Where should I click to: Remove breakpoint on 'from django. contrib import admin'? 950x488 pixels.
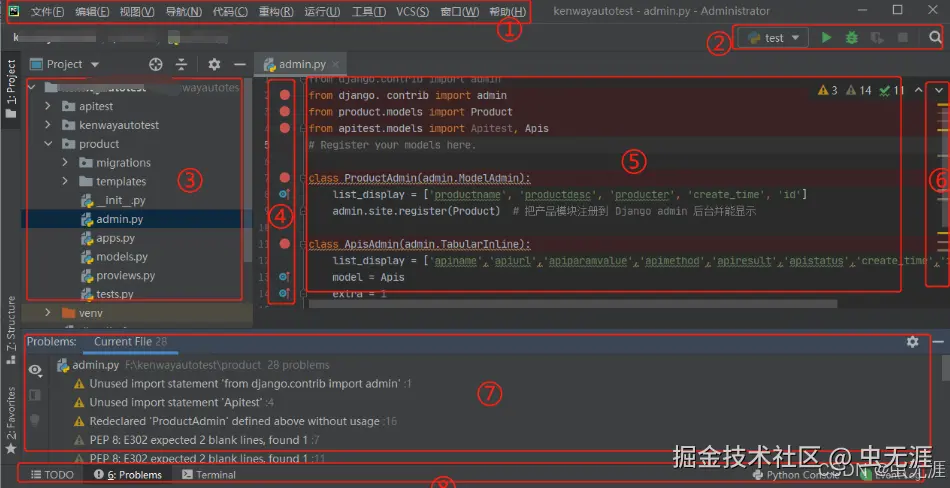pos(285,95)
